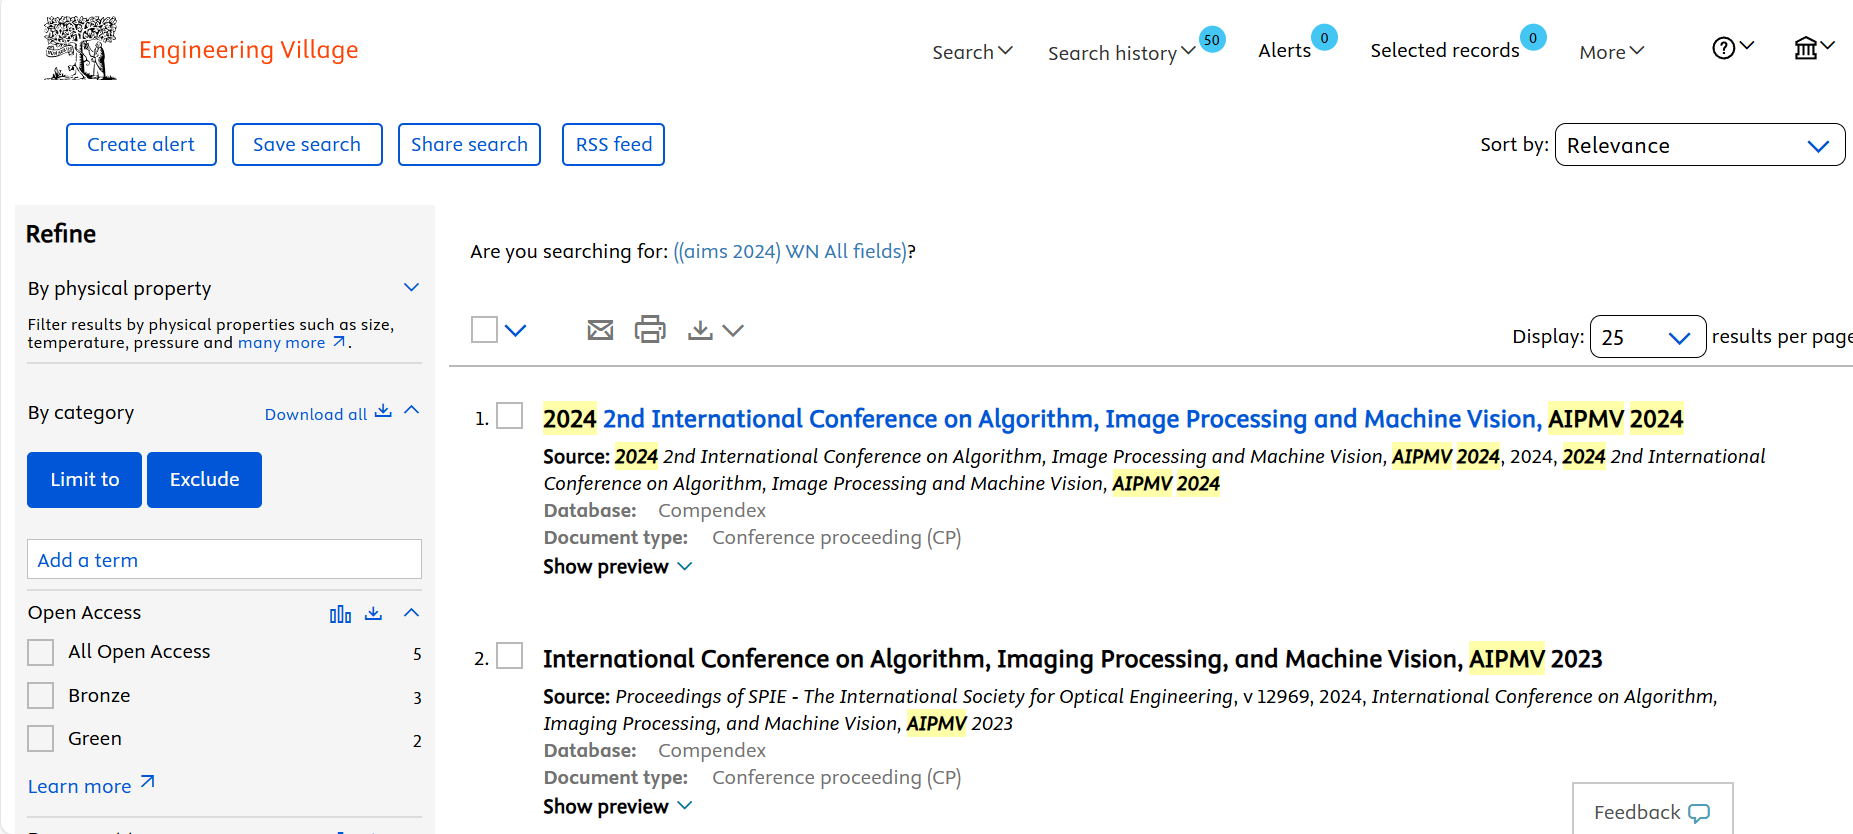Click the many more physical properties link

pyautogui.click(x=281, y=342)
